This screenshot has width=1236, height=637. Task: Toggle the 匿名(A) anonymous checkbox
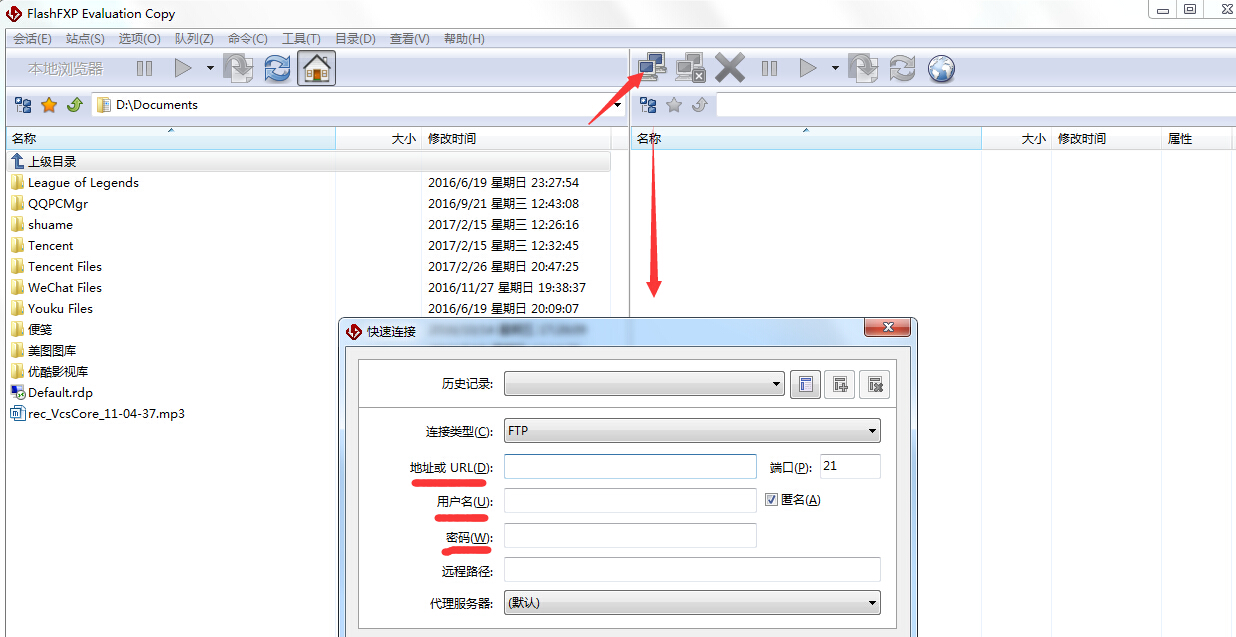click(771, 499)
